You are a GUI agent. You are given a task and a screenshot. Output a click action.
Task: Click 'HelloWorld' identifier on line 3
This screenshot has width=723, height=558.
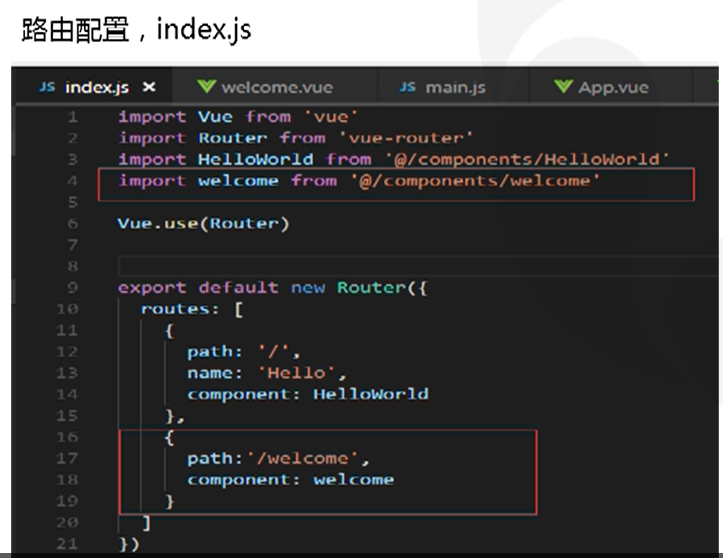(x=255, y=159)
